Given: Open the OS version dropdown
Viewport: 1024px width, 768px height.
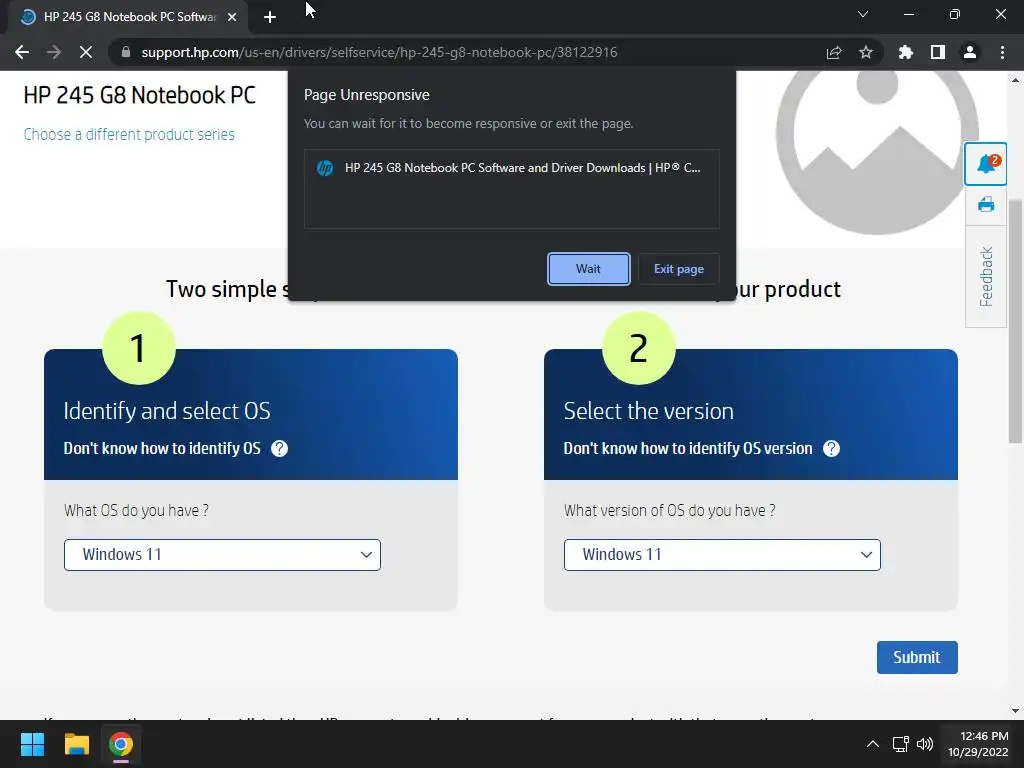Looking at the screenshot, I should tap(722, 554).
